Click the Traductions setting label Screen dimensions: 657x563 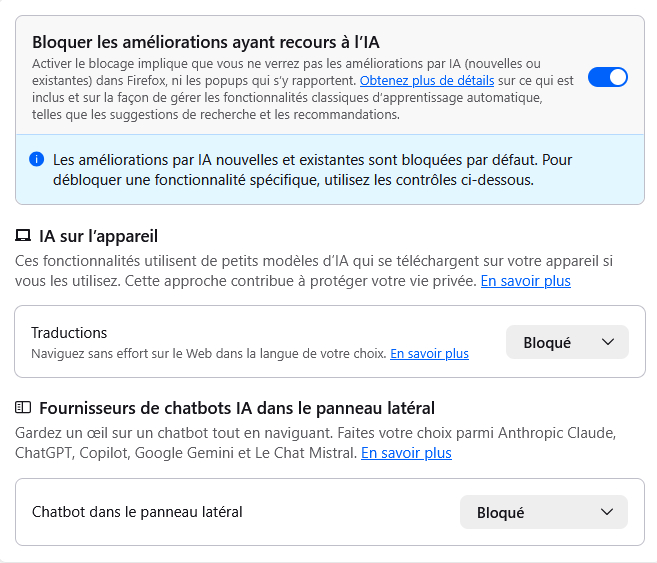pyautogui.click(x=69, y=332)
